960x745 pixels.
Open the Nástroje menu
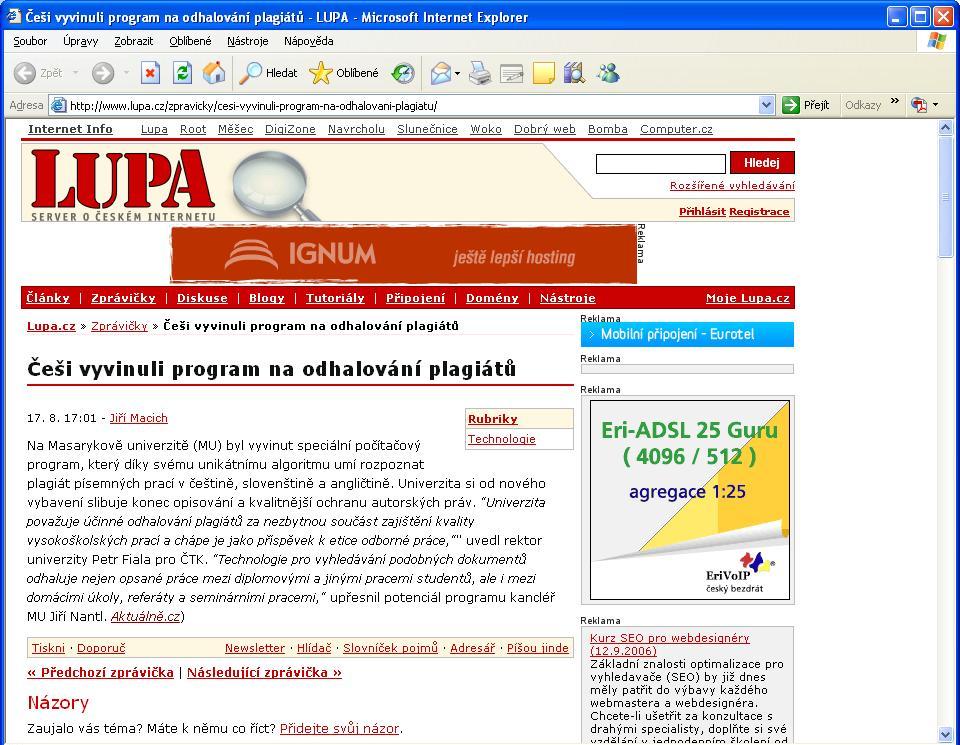pyautogui.click(x=247, y=41)
